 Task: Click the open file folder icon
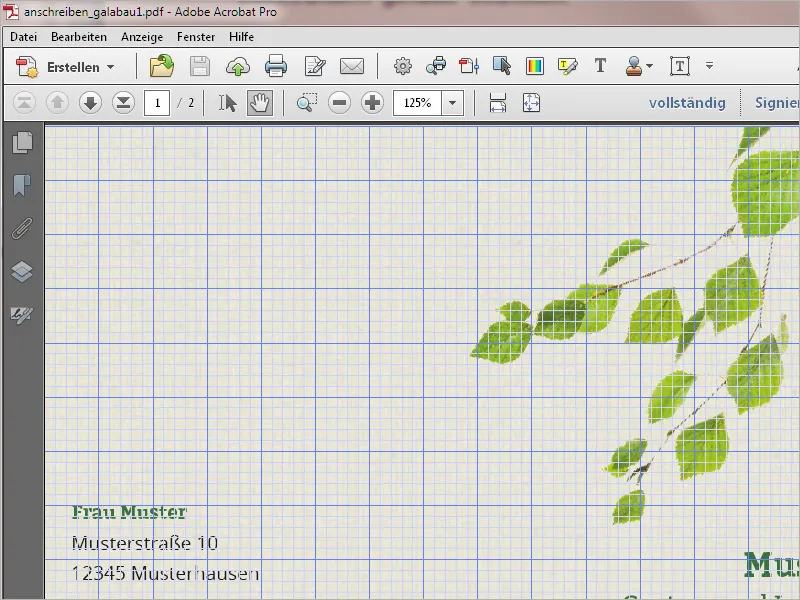coord(162,66)
